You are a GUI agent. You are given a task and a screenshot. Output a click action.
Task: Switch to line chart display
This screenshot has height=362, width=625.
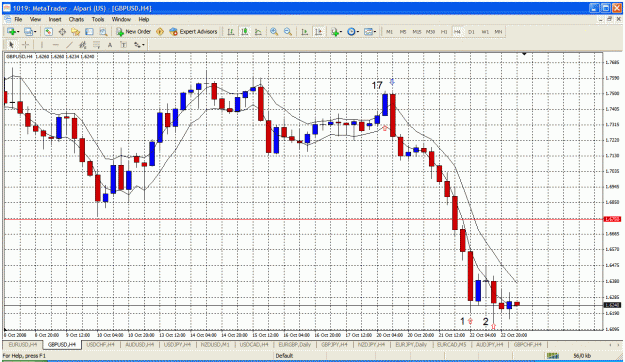click(258, 31)
